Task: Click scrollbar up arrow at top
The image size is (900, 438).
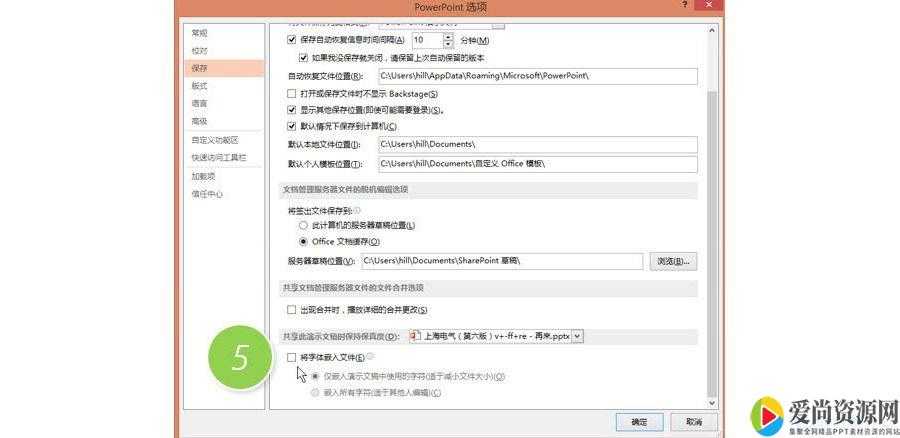Action: pos(712,32)
